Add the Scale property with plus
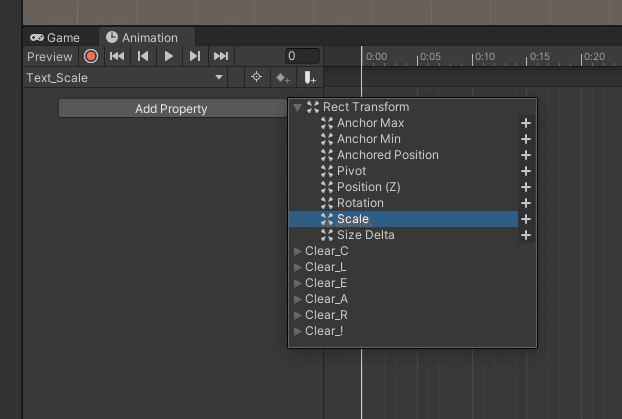The image size is (622, 419). (526, 219)
